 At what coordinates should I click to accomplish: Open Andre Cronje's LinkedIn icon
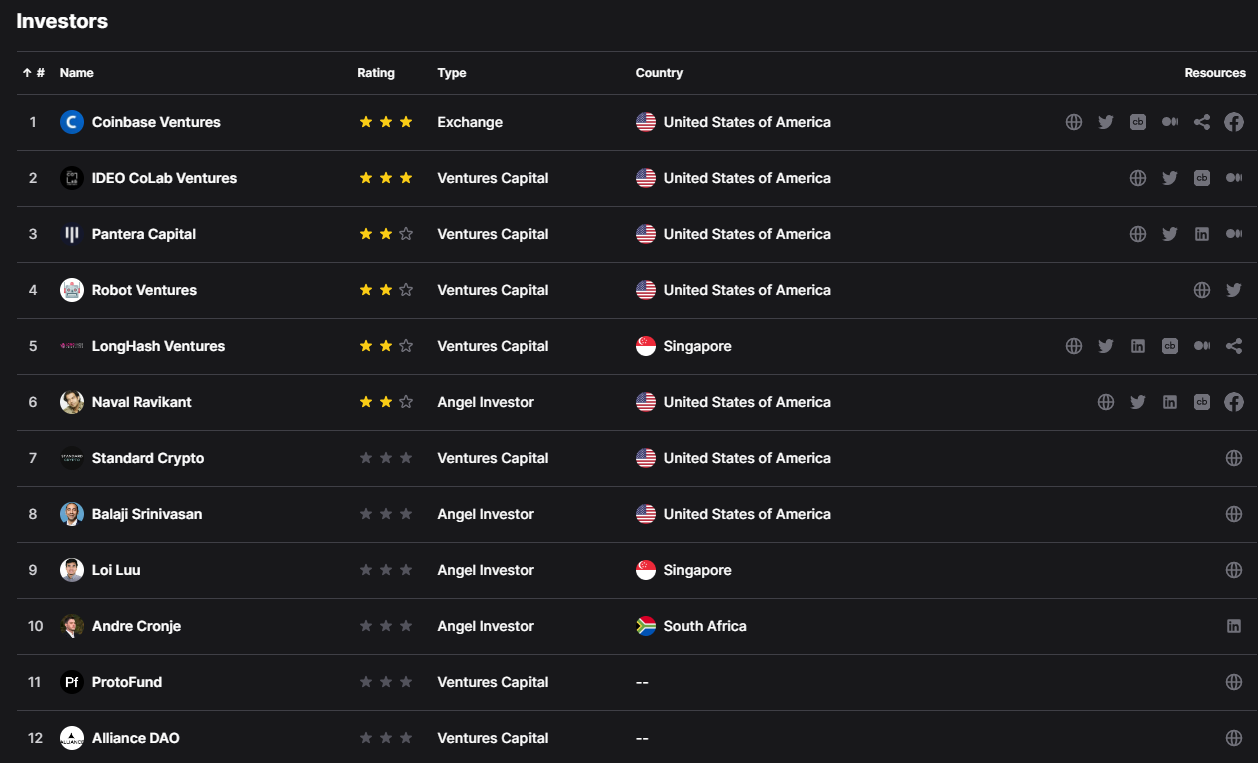point(1234,626)
